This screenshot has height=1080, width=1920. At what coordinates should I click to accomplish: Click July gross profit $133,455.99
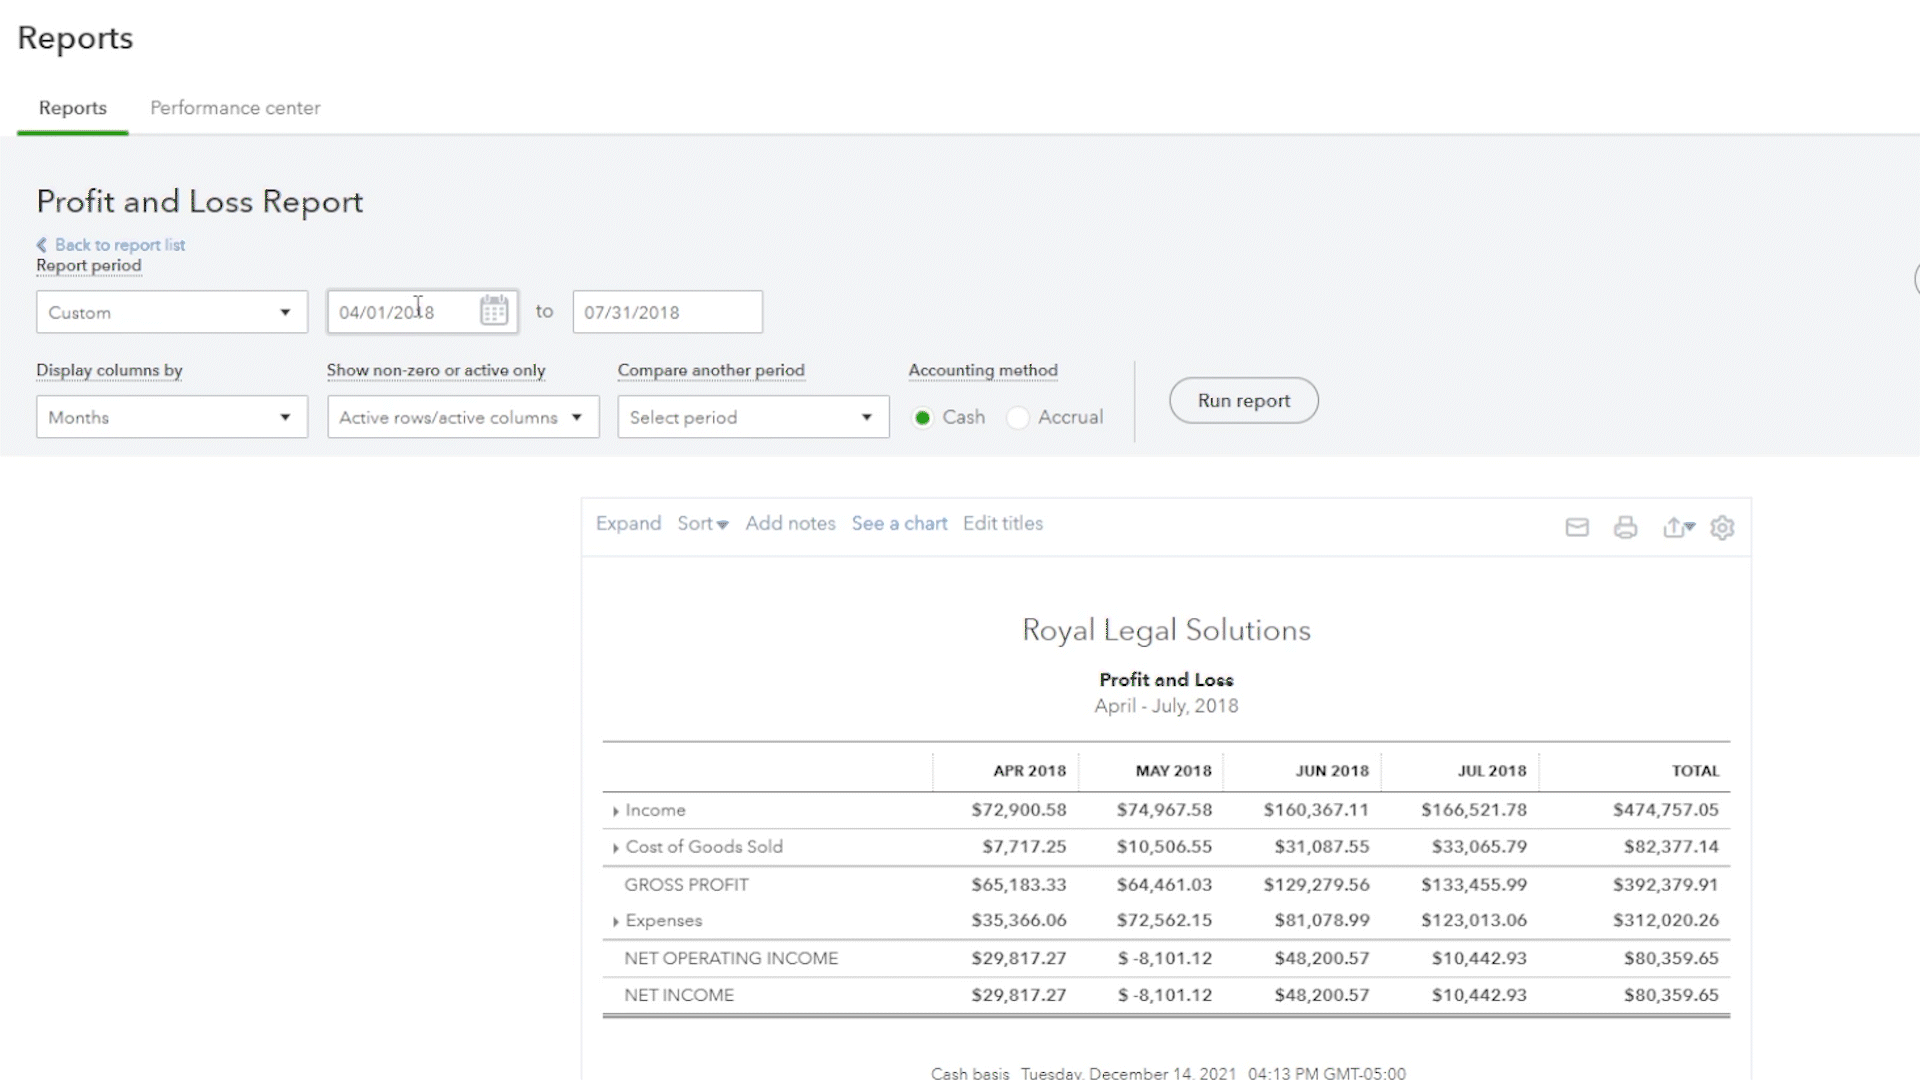1474,885
